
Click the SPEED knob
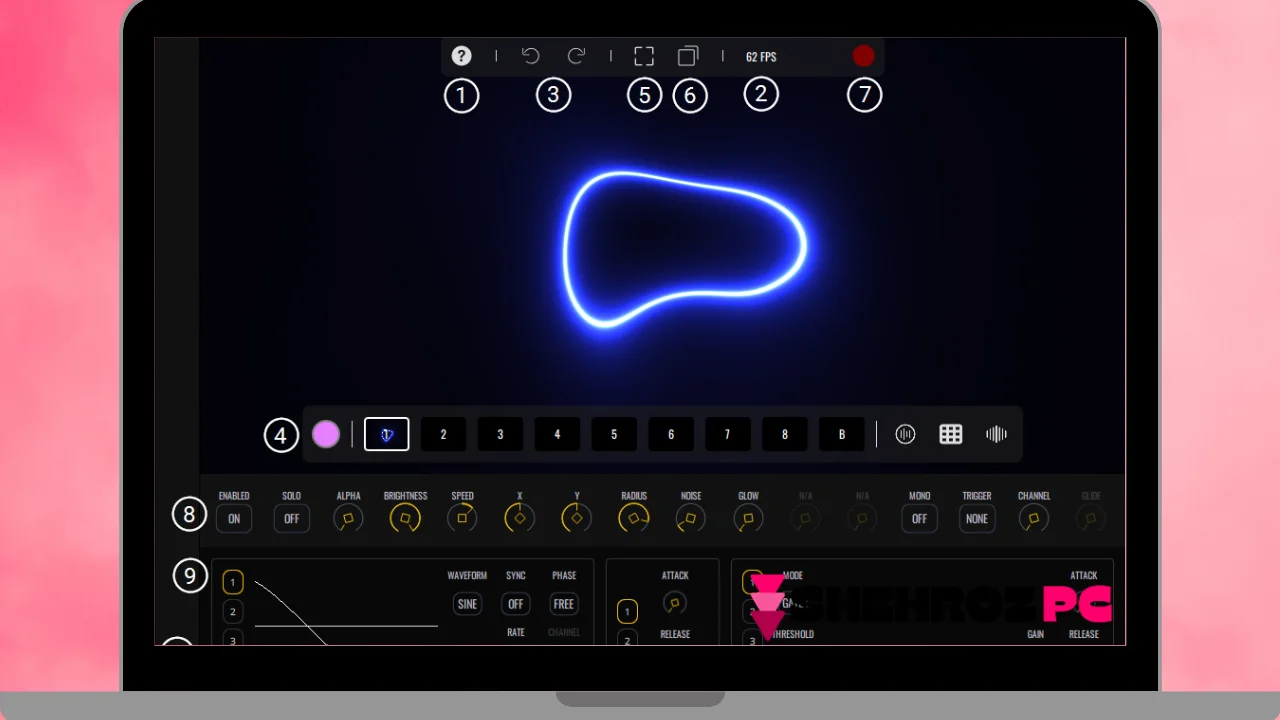click(462, 518)
